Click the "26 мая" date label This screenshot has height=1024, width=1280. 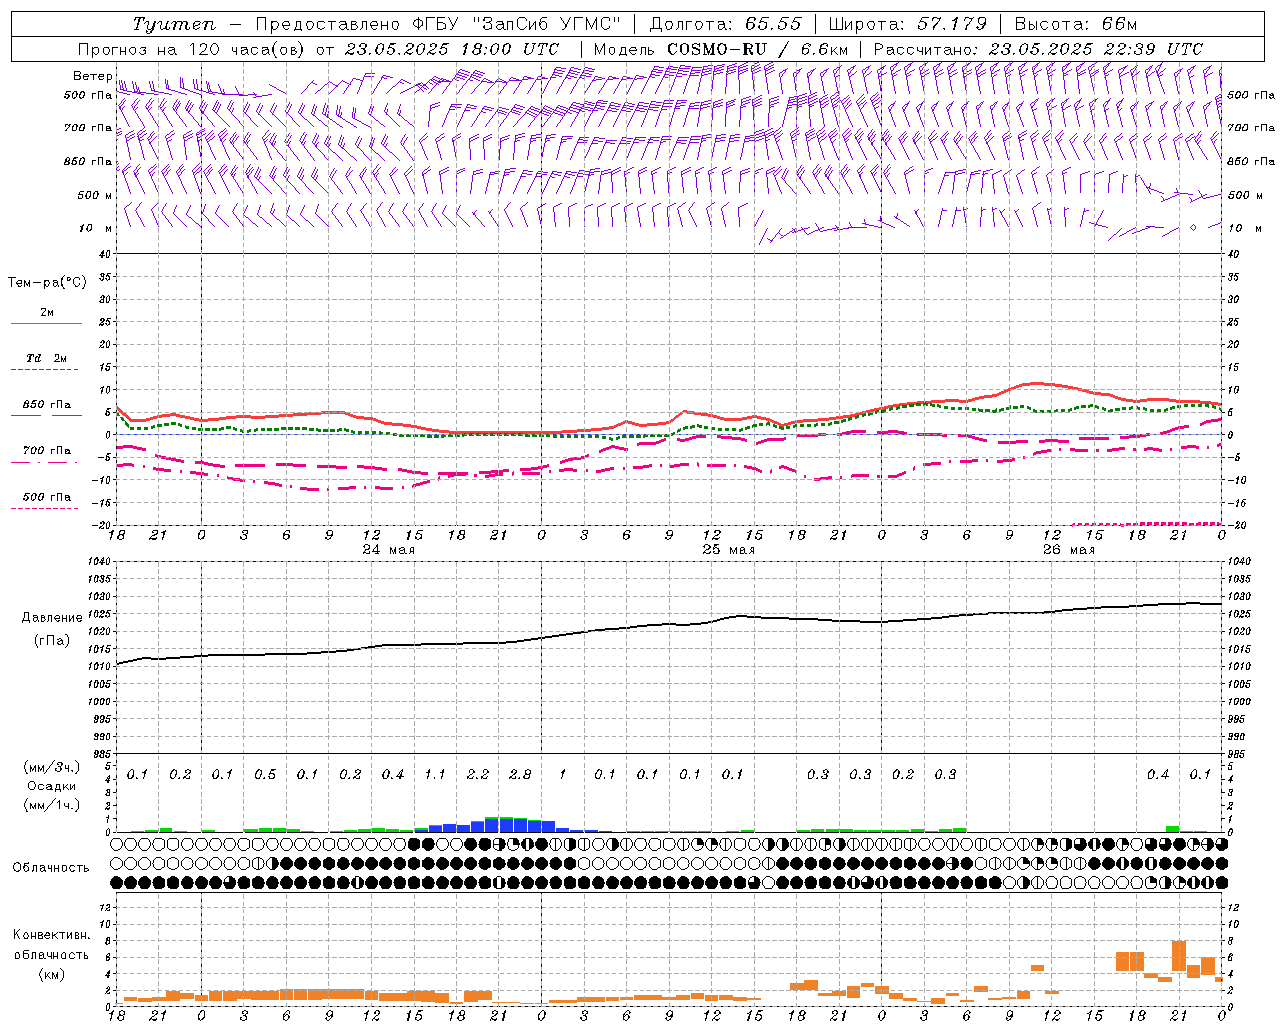click(1068, 550)
